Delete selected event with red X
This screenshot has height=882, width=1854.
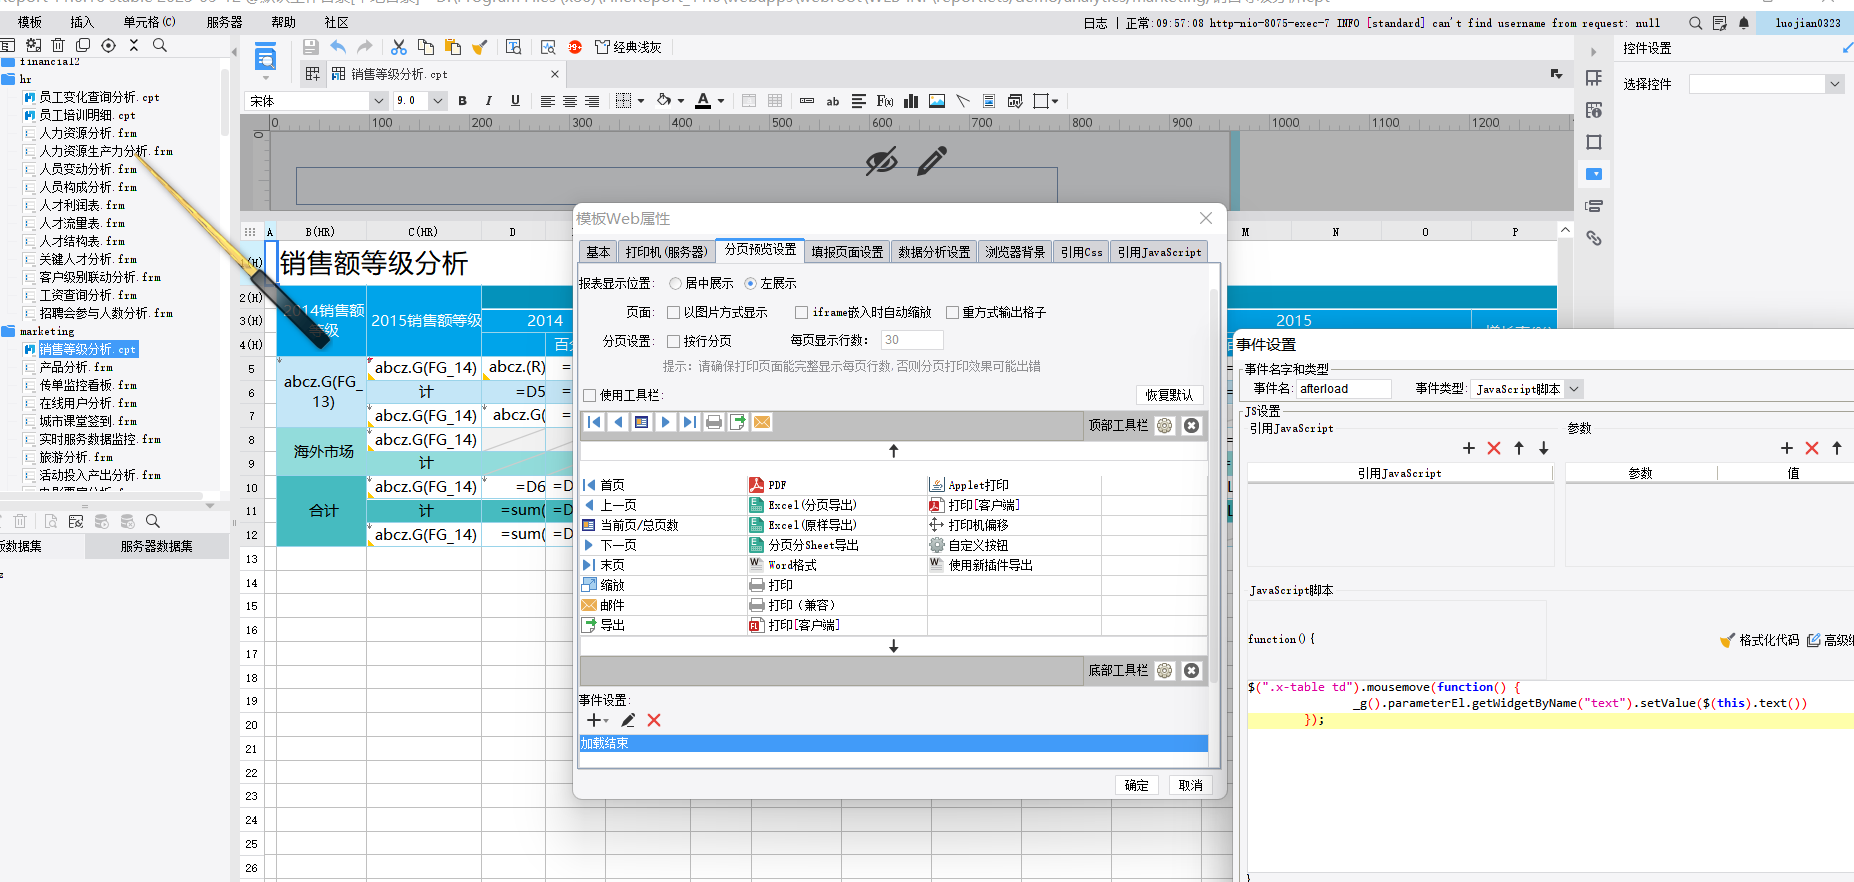point(654,720)
